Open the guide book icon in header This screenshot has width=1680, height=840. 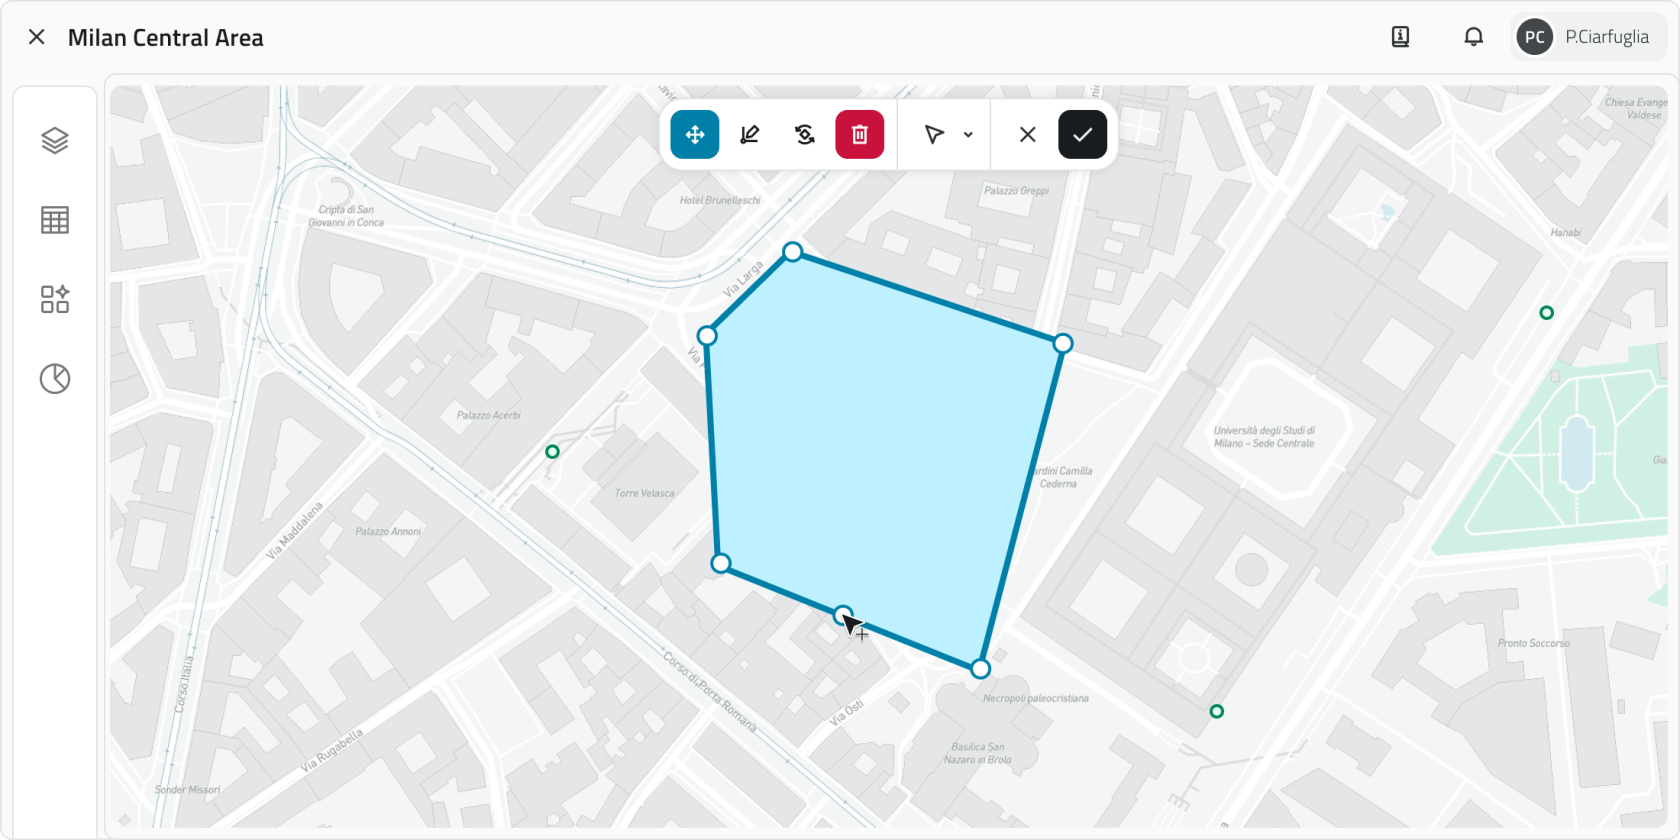(x=1400, y=37)
